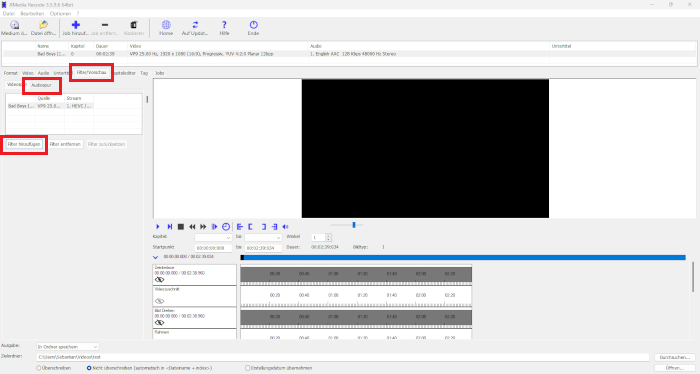Click the 'Job hinzufügen' plus icon
The height and width of the screenshot is (374, 700).
coord(75,25)
